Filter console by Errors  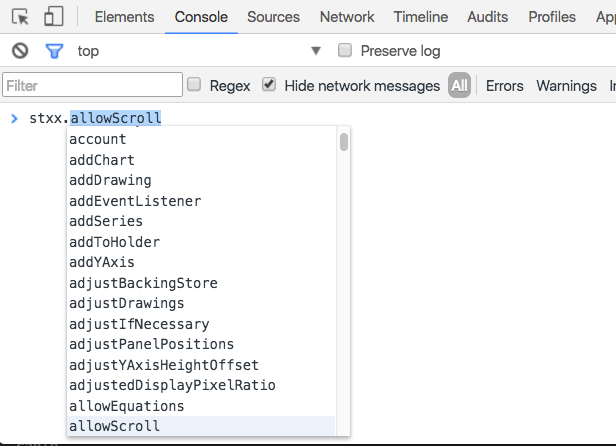(504, 86)
